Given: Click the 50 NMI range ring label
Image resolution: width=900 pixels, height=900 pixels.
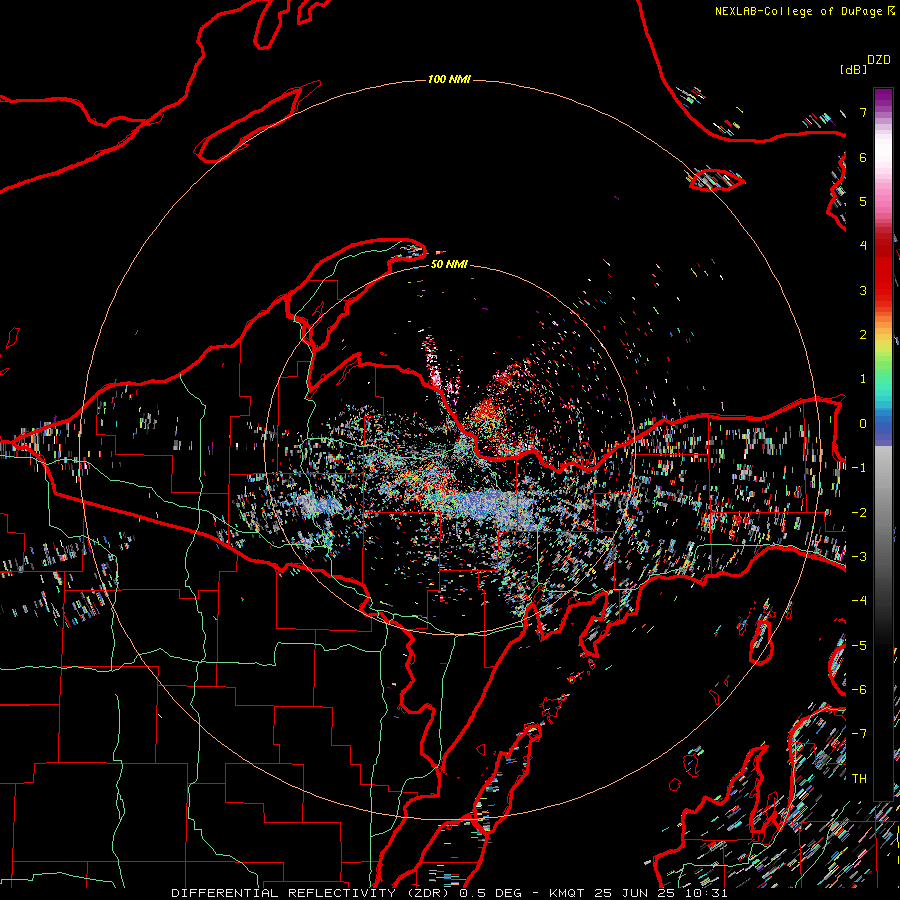Looking at the screenshot, I should click(449, 264).
